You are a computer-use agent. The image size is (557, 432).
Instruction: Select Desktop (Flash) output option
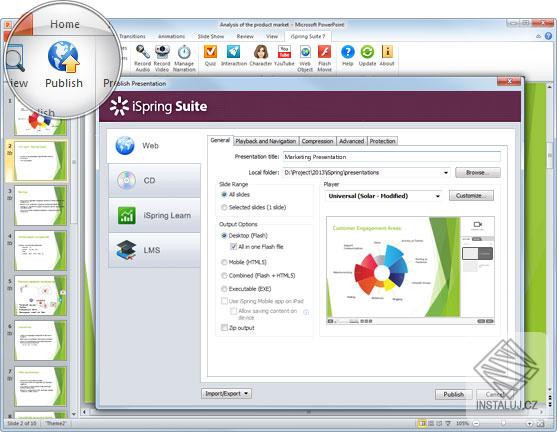(x=224, y=236)
